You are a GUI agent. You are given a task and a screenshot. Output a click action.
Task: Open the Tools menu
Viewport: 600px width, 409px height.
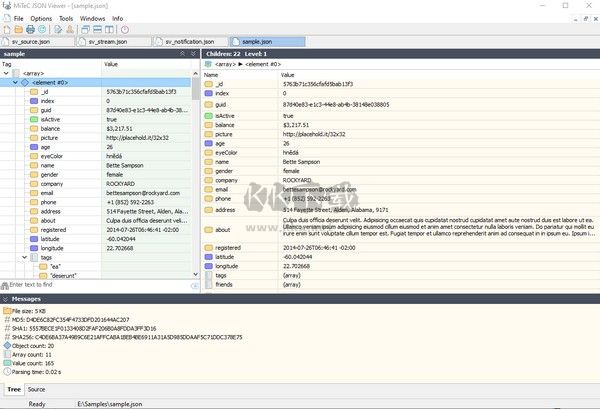coord(66,18)
